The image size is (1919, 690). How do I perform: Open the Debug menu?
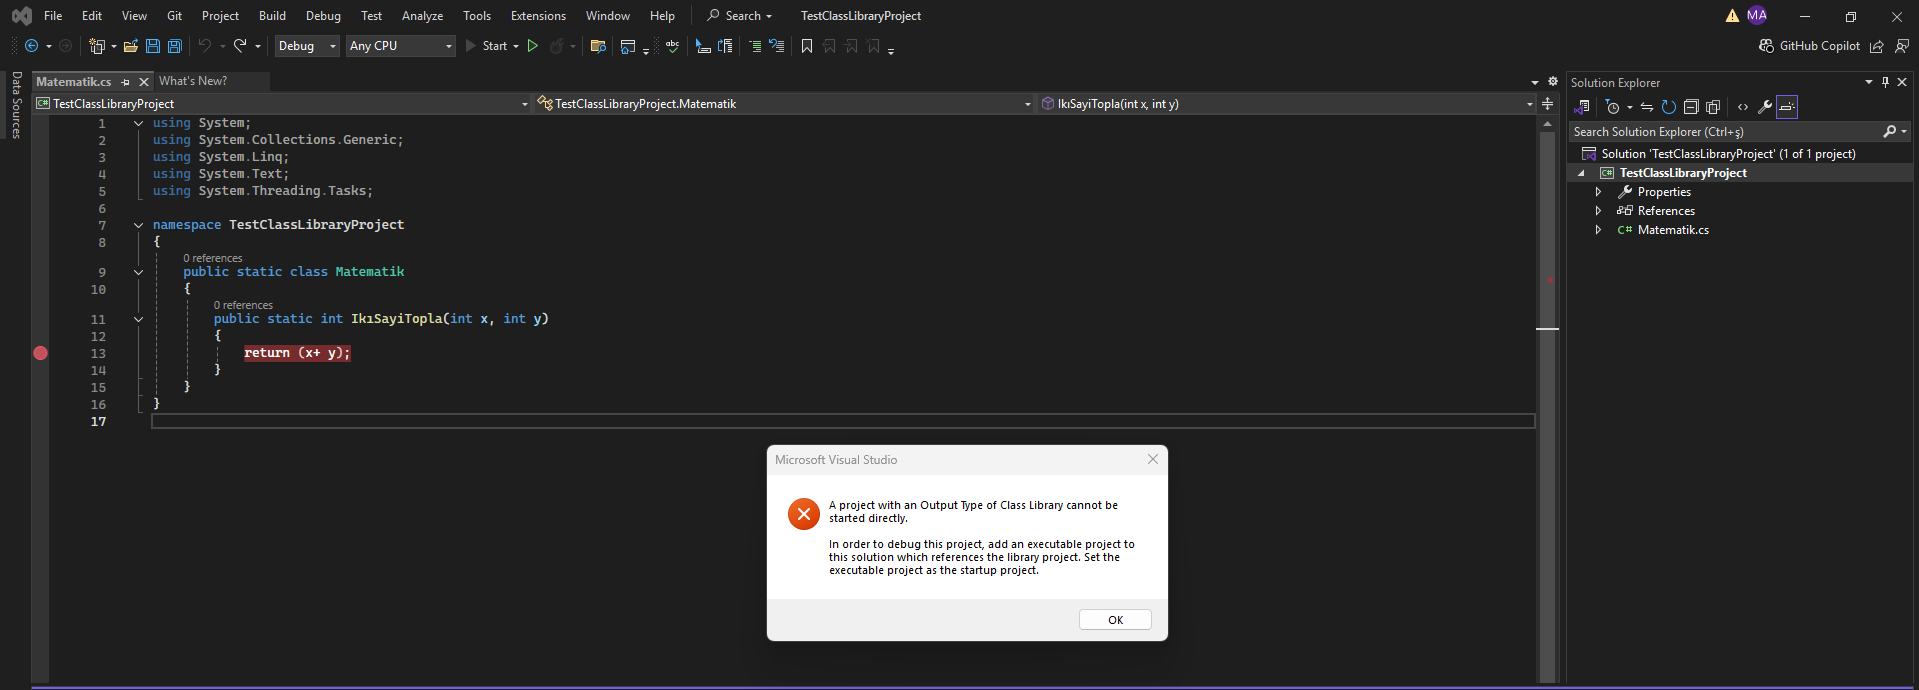323,16
